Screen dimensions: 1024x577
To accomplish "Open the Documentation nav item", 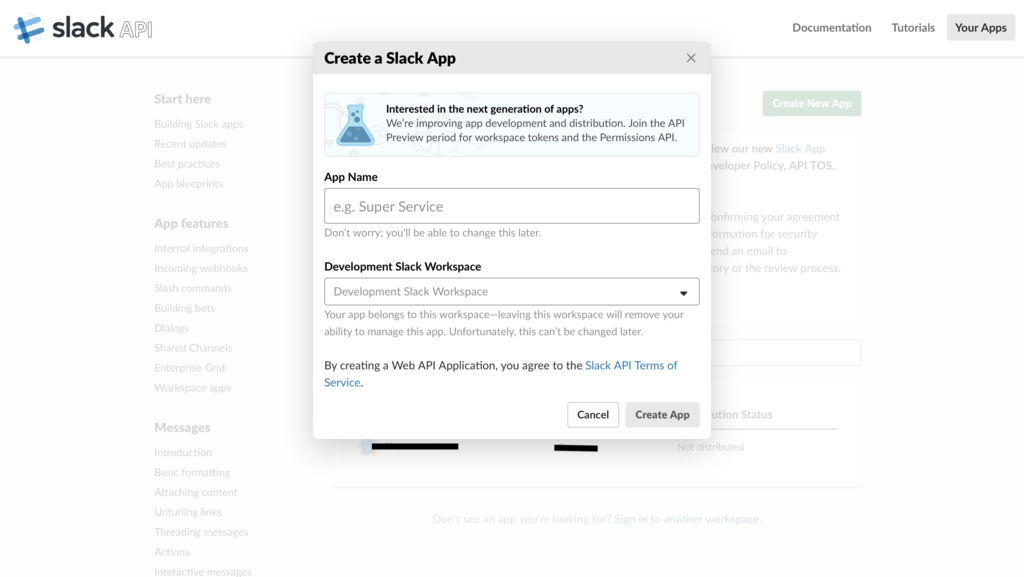I will (832, 27).
